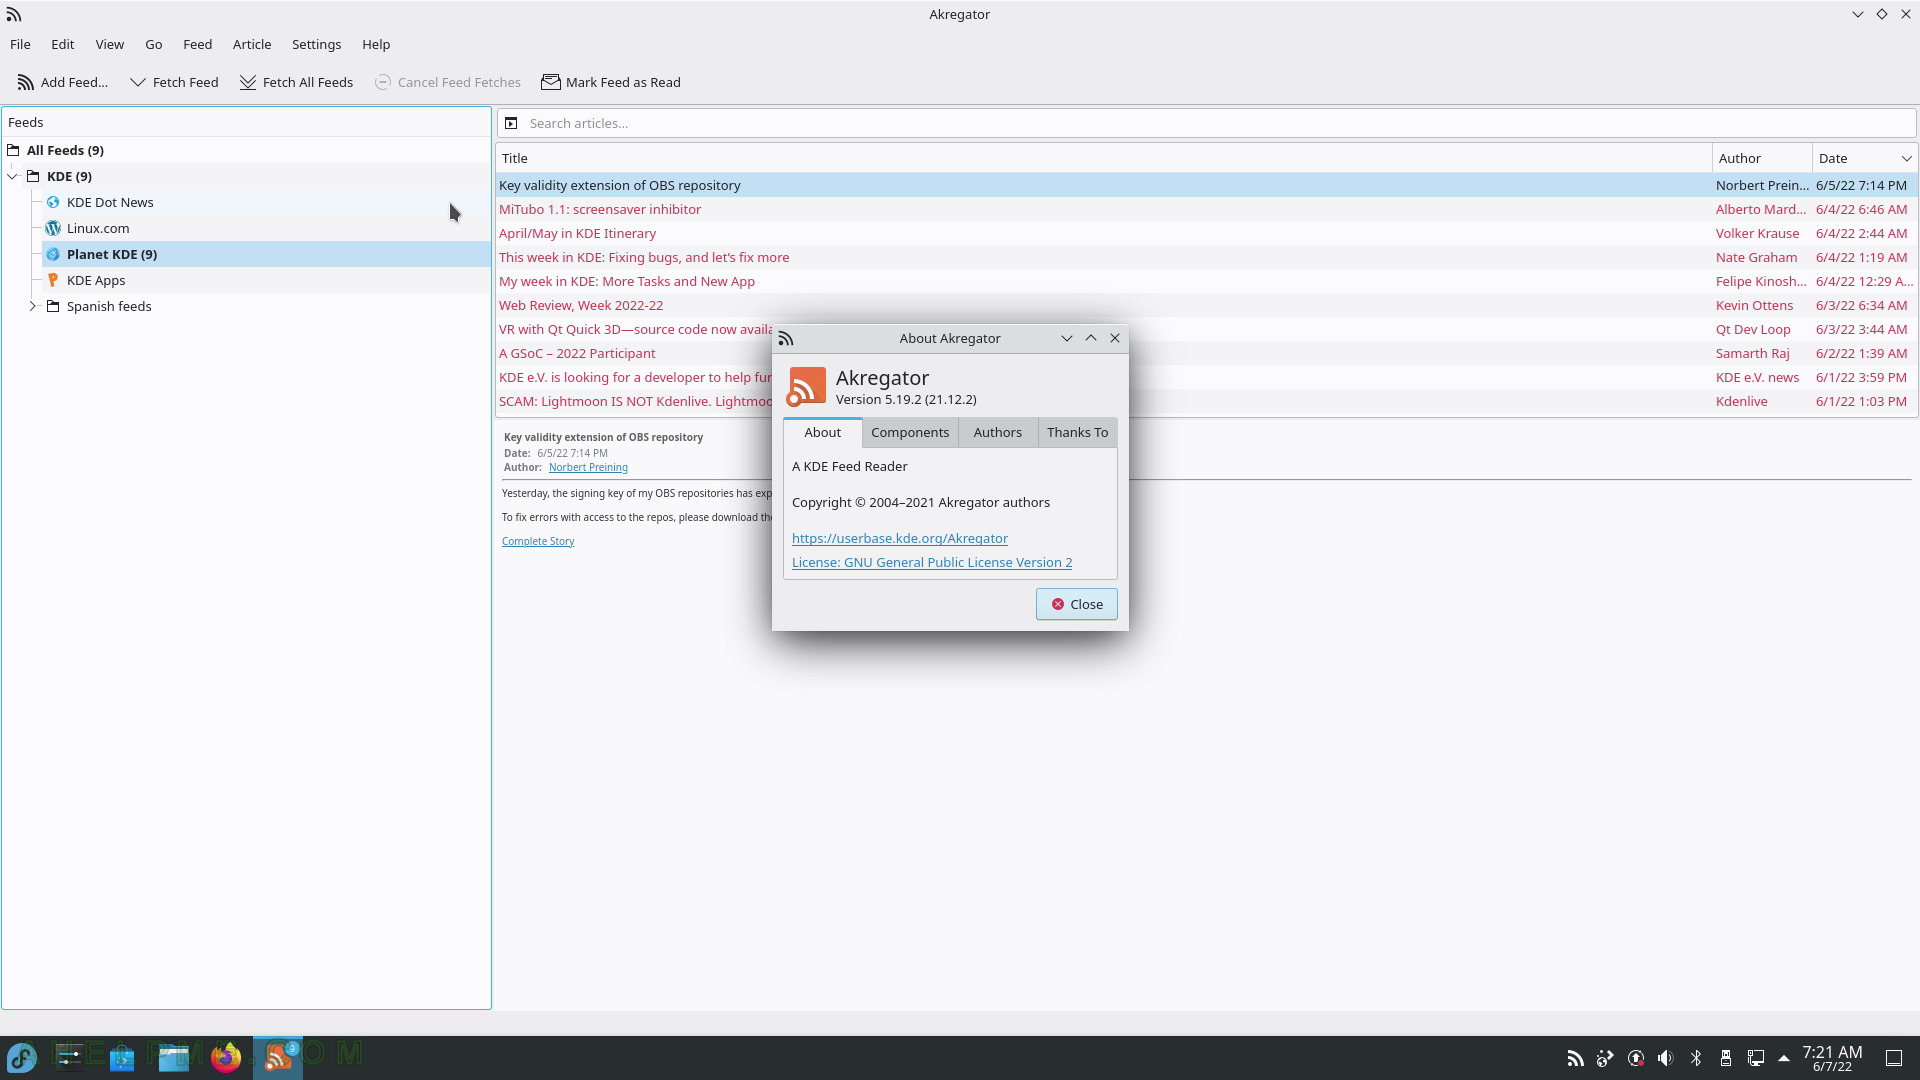The image size is (1920, 1080).
Task: Shade the About Akregator dialog up arrow
Action: [x=1091, y=338]
